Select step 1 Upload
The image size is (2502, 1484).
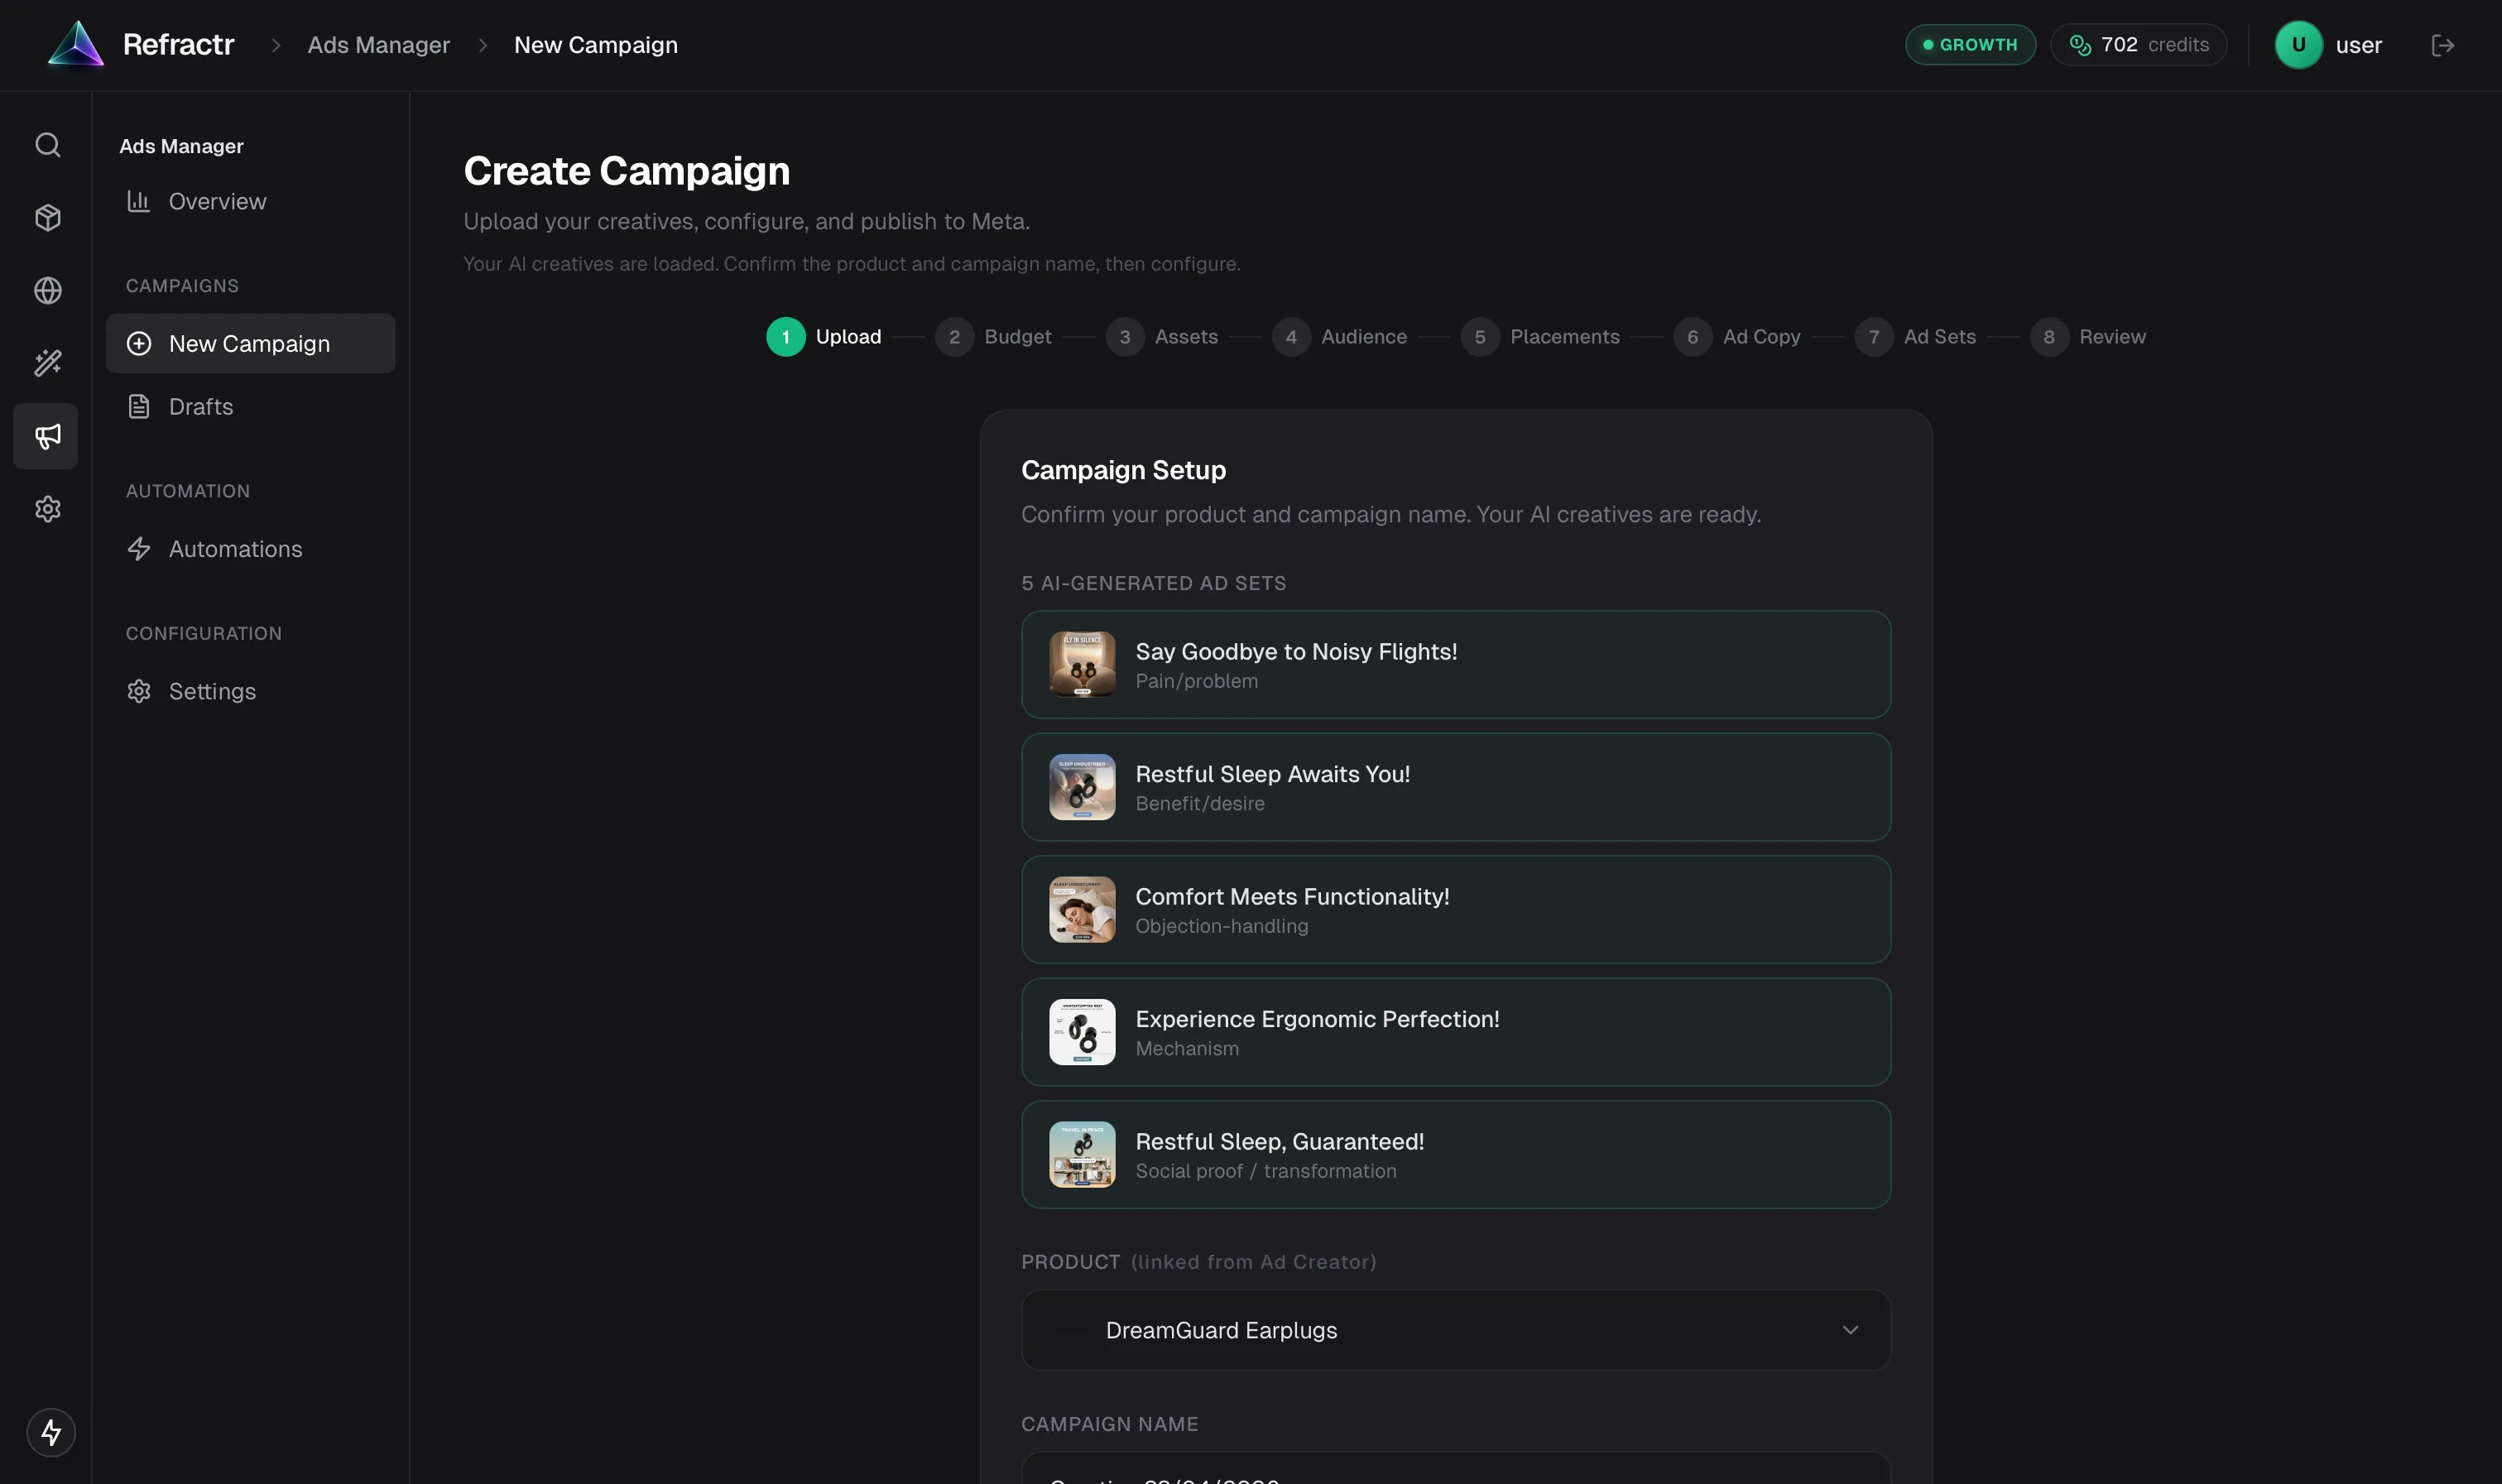[x=824, y=336]
